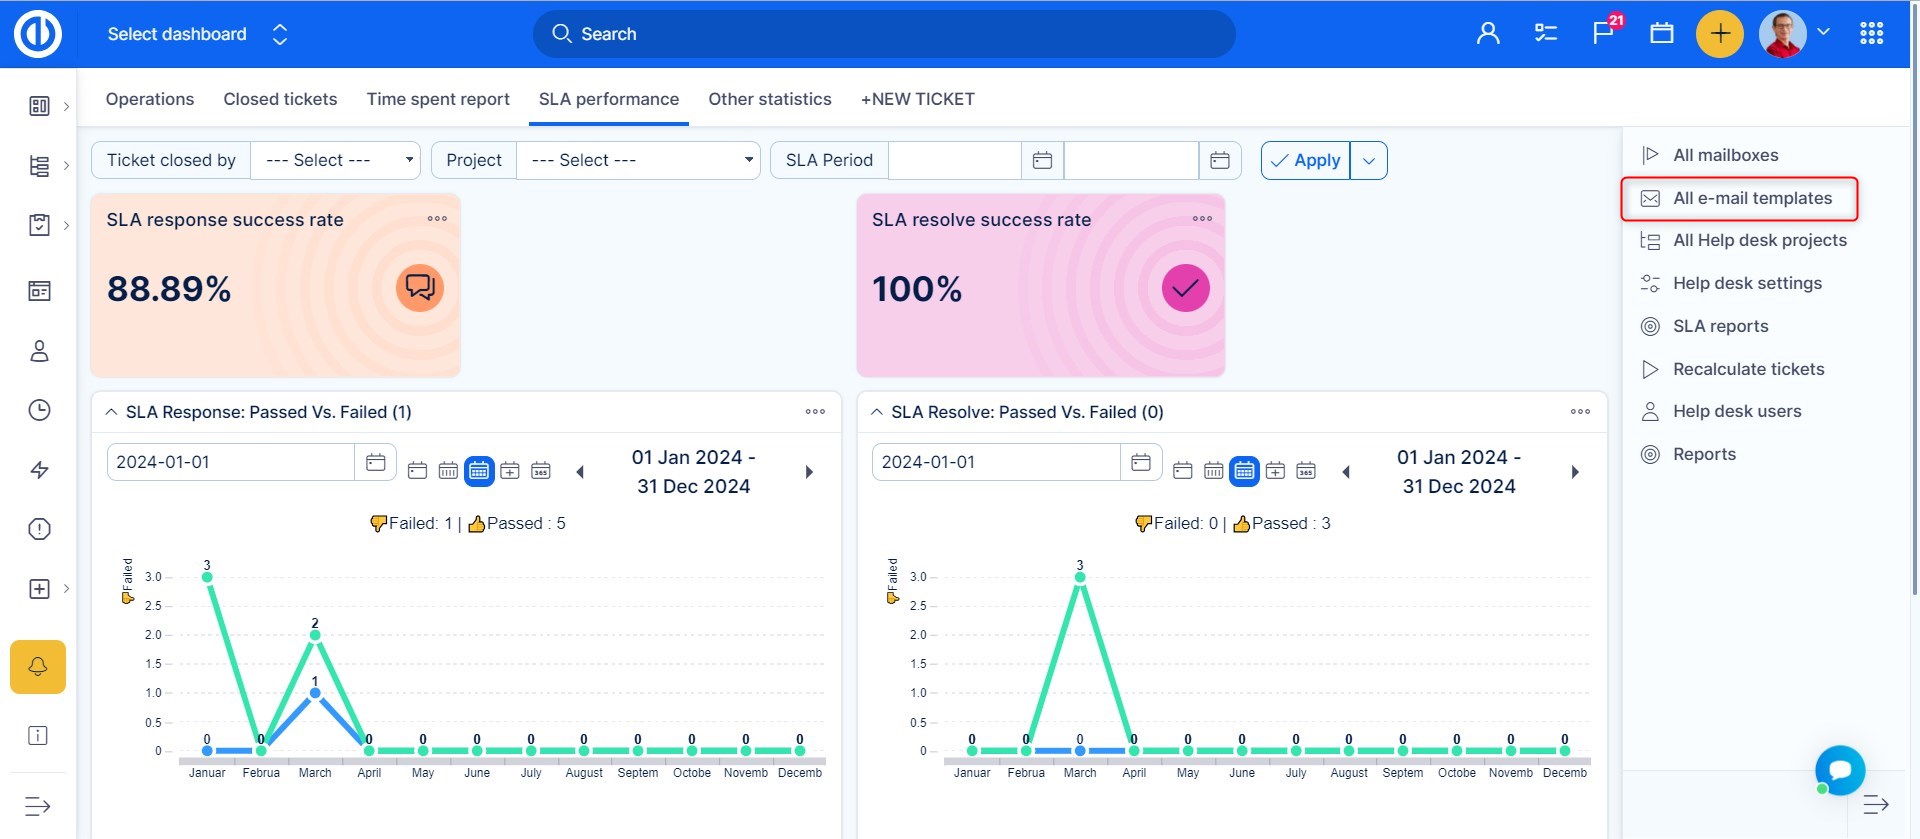Open the time tracking clock icon in sidebar
Screen dimensions: 1920x839
[x=39, y=410]
